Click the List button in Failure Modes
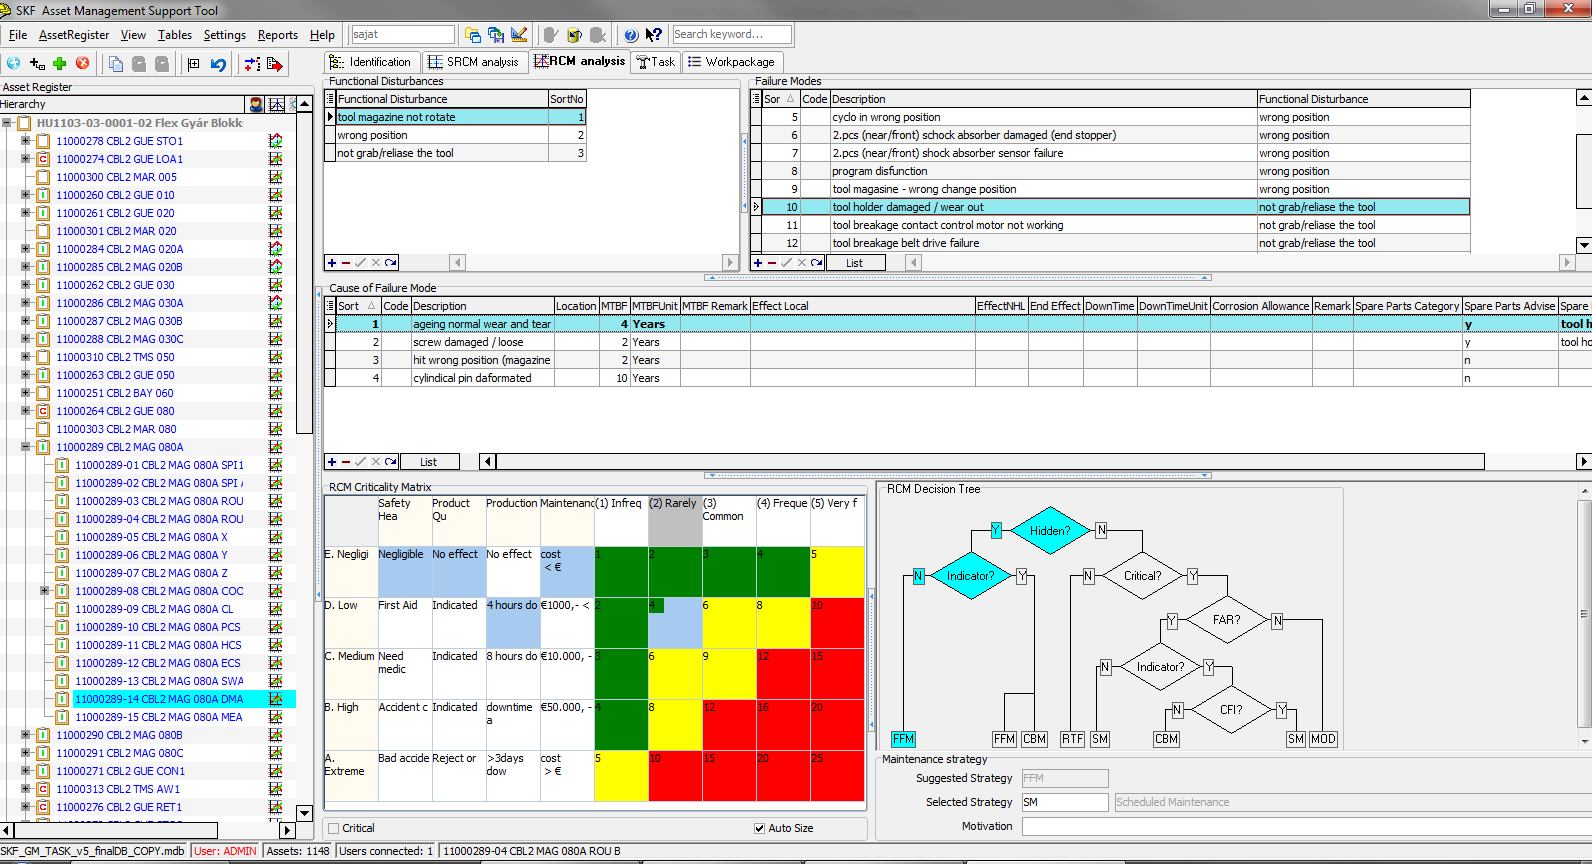Viewport: 1592px width, 864px height. click(x=854, y=263)
